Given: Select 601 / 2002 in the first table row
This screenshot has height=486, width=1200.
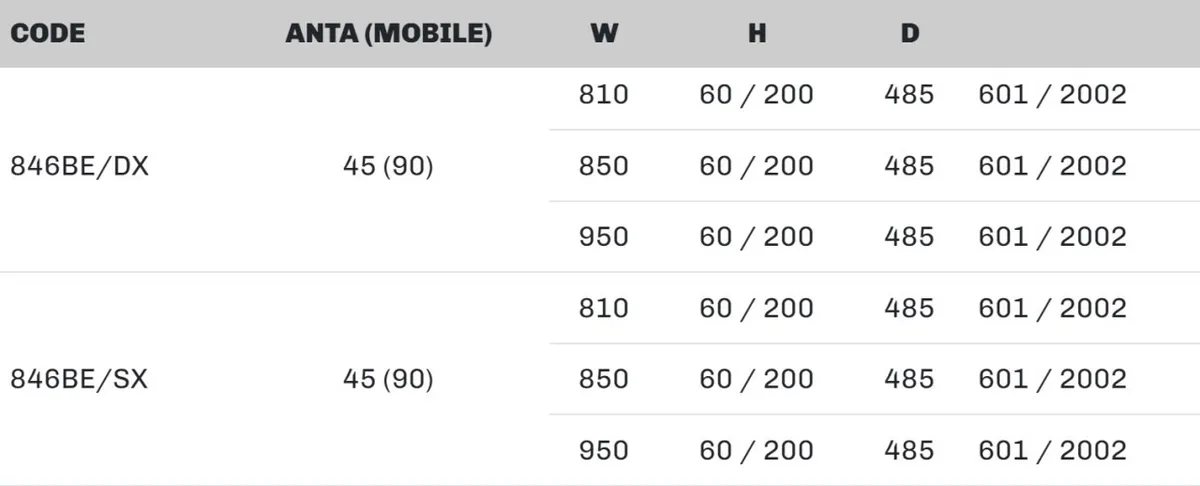Looking at the screenshot, I should click(x=1052, y=95).
